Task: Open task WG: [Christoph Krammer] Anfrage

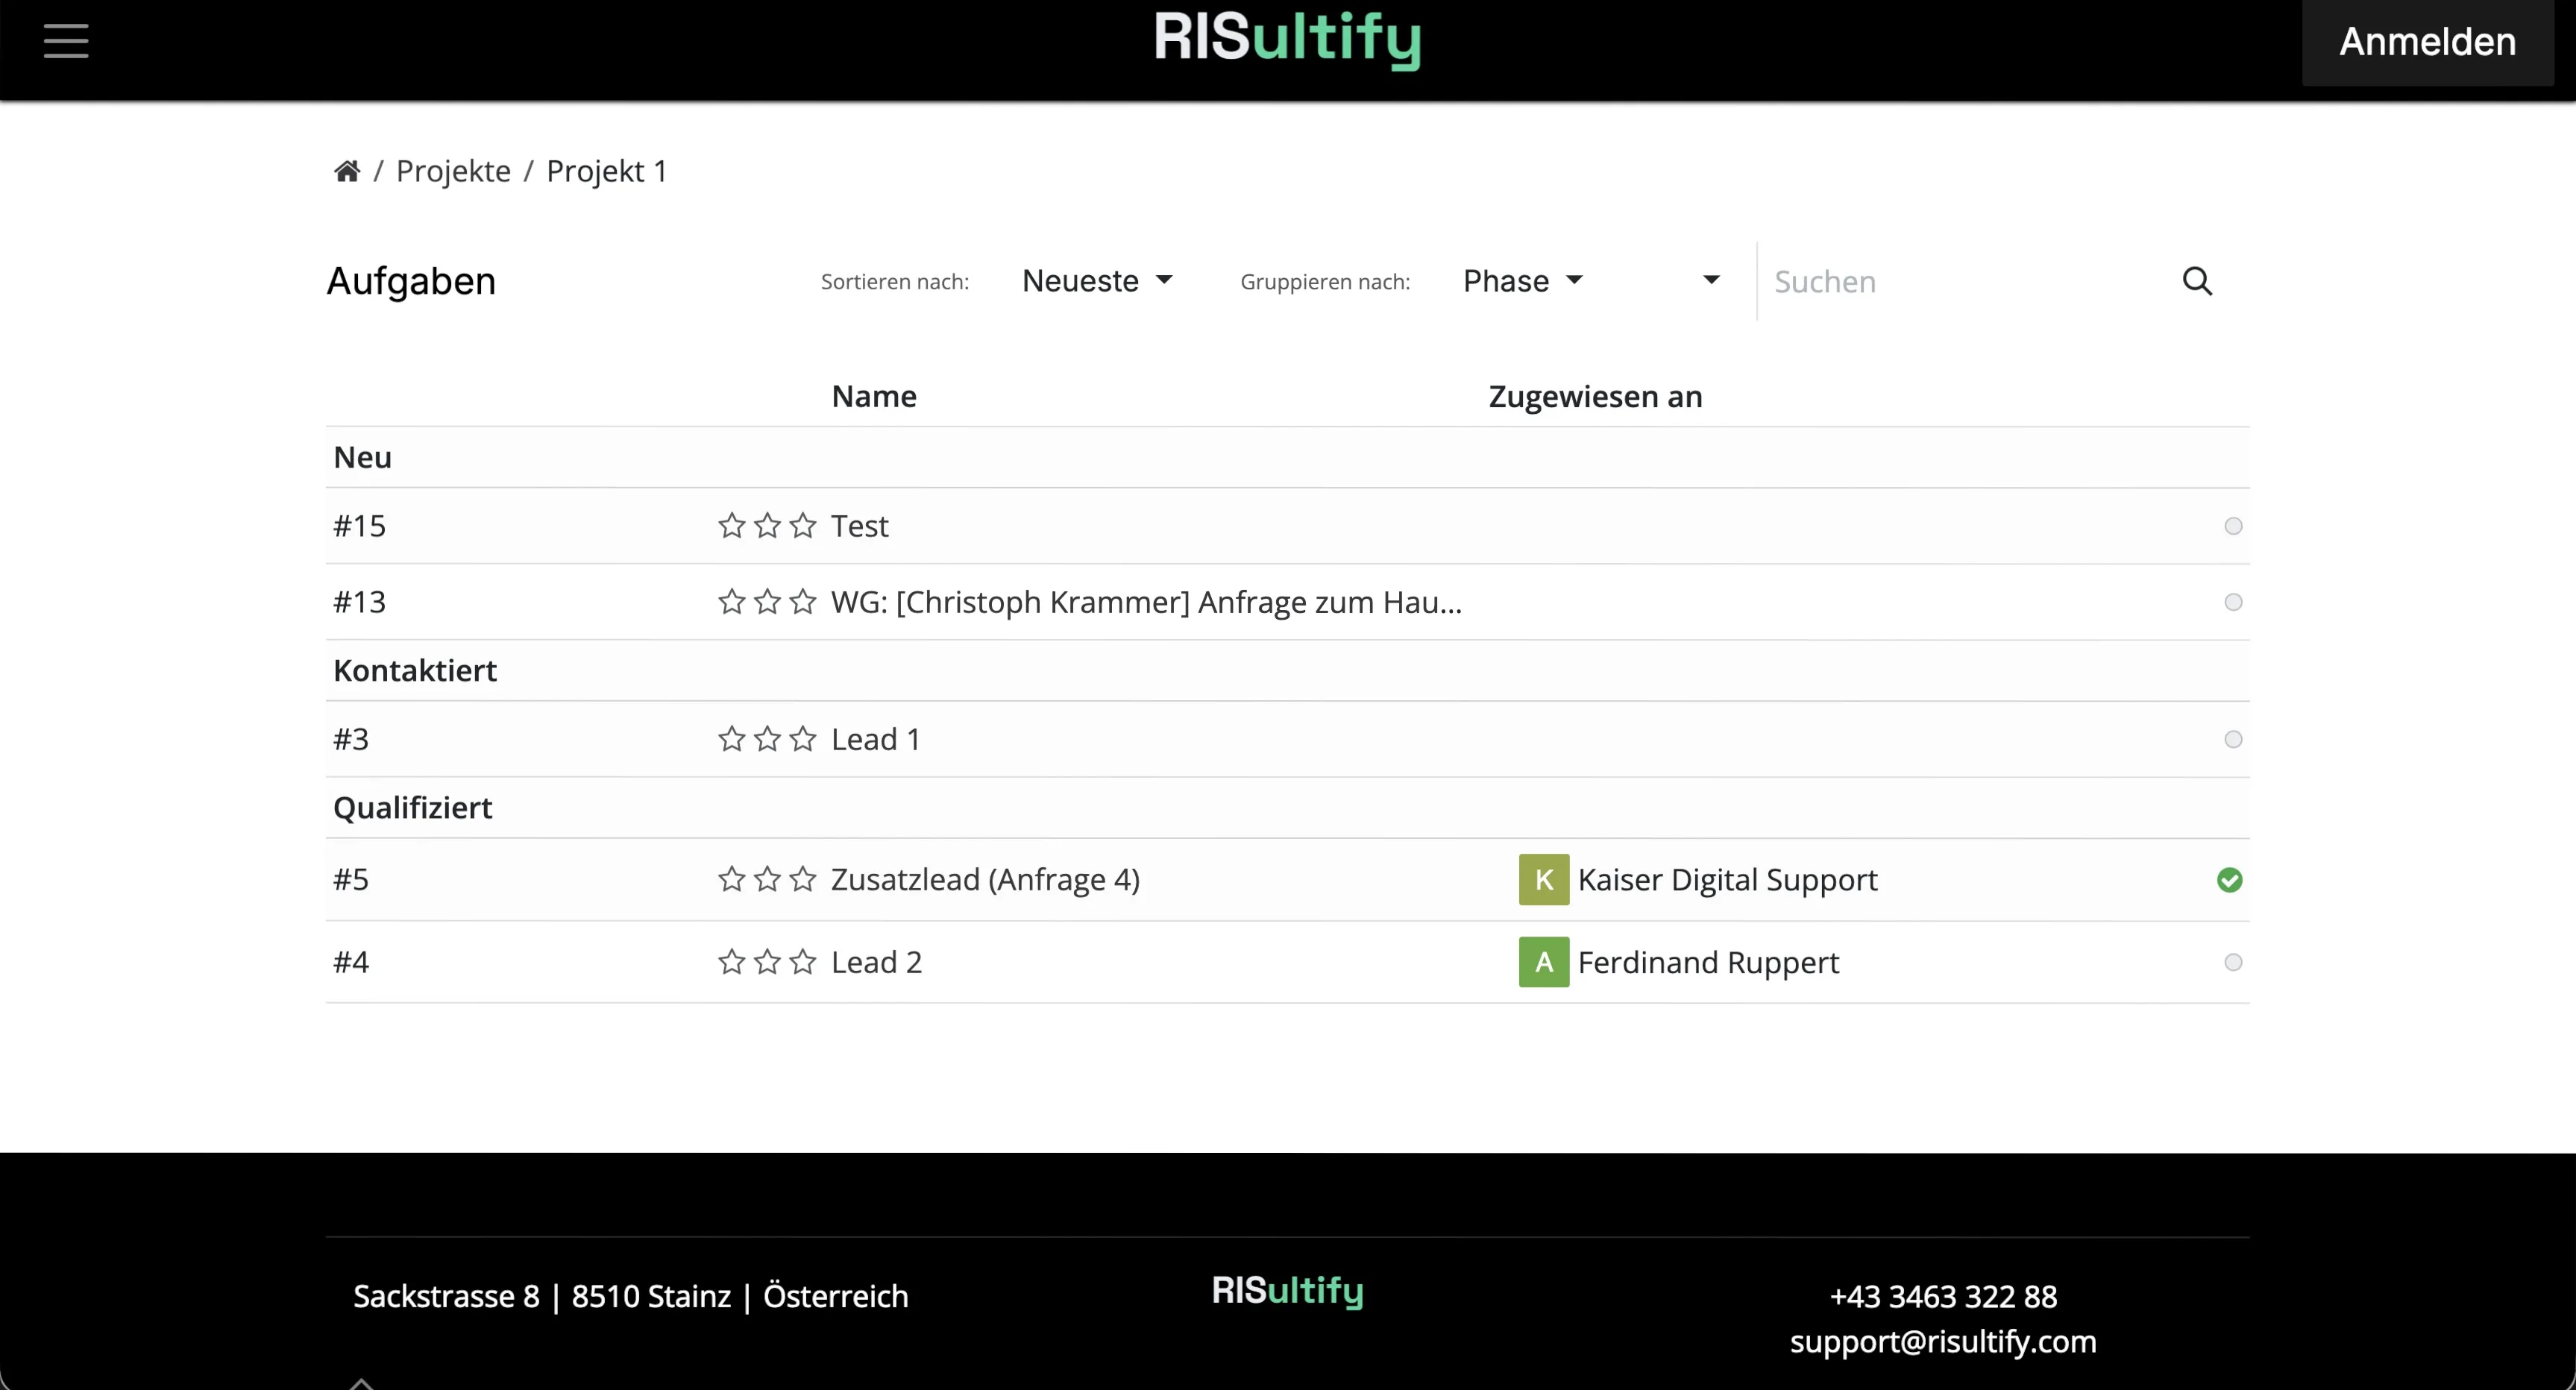Action: tap(1147, 602)
